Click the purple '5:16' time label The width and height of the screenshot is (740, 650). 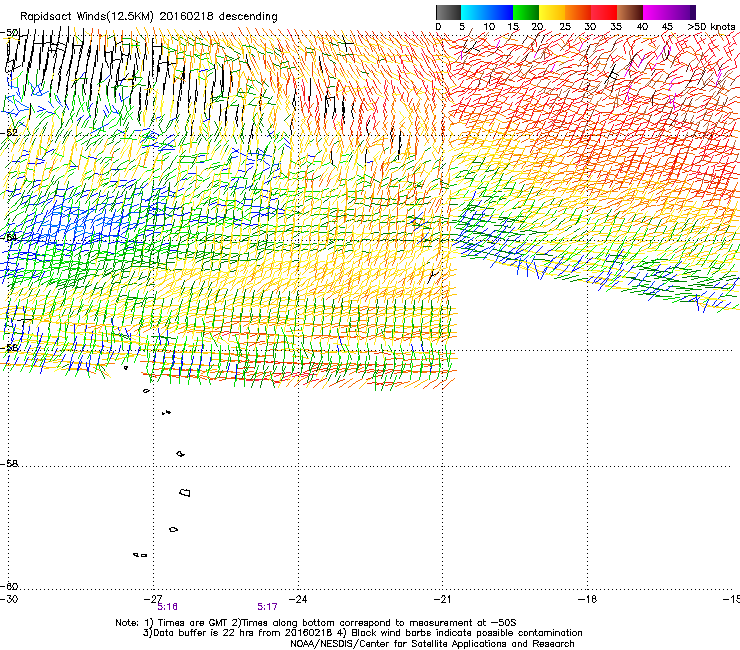click(x=168, y=607)
